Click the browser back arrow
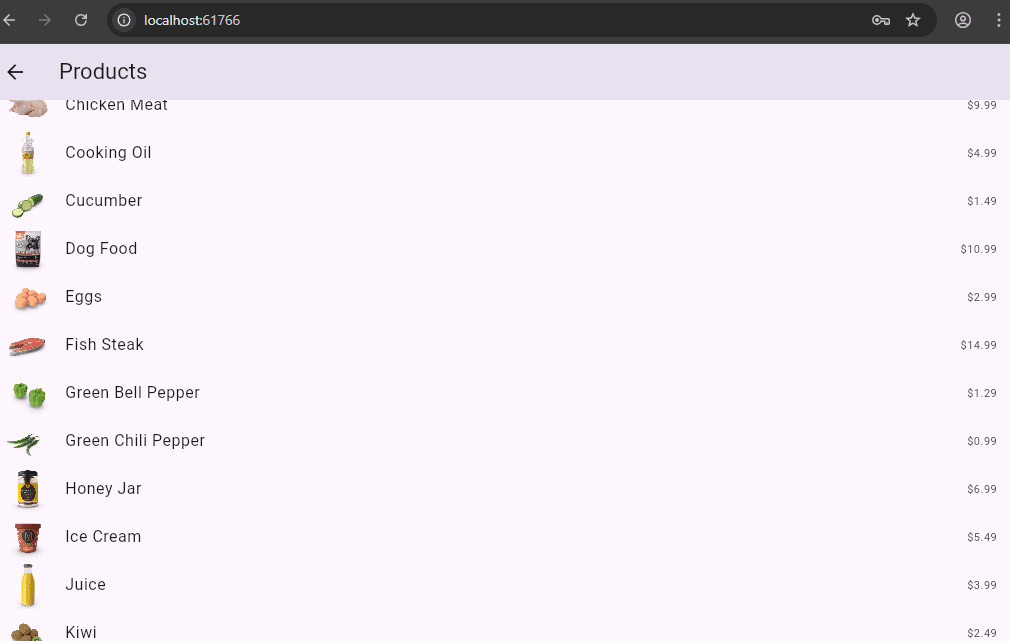This screenshot has height=641, width=1010. (9, 20)
